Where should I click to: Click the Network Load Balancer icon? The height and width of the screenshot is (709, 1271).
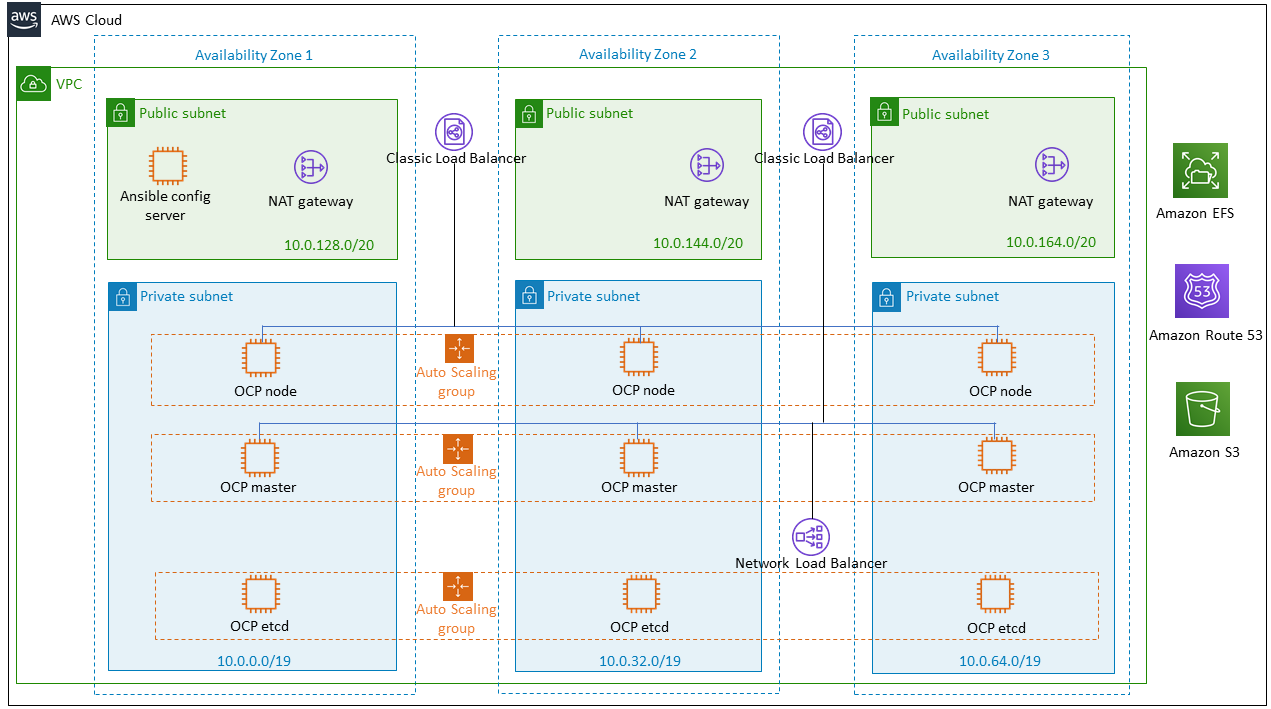[810, 537]
